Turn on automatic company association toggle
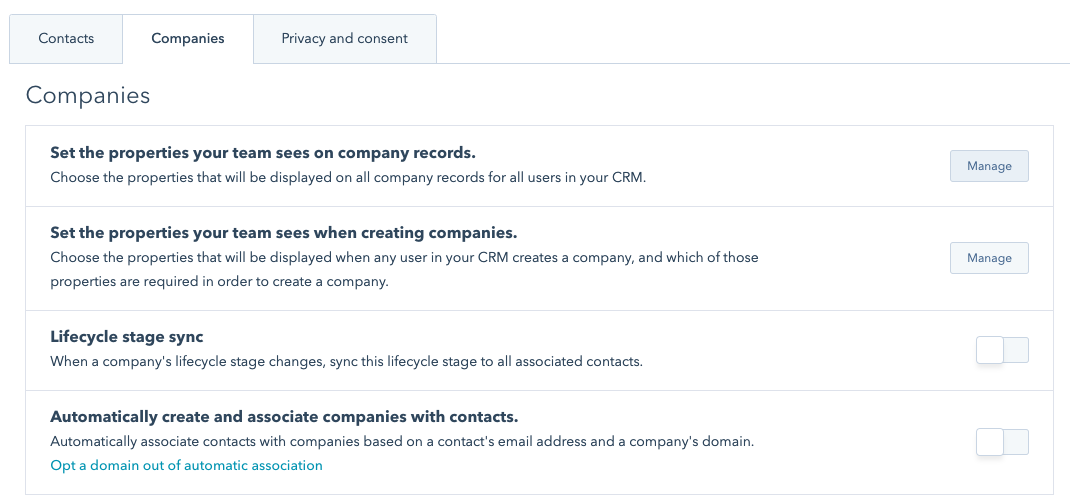Screen dimensions: 1079x495 click(1002, 442)
